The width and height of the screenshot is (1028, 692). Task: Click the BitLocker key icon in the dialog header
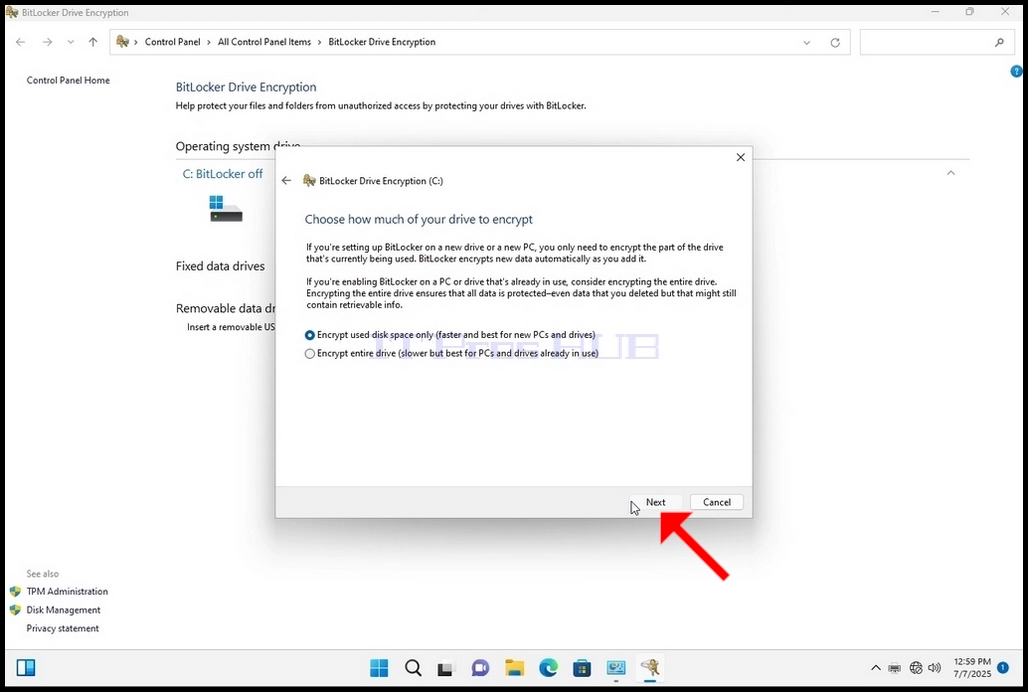[309, 180]
